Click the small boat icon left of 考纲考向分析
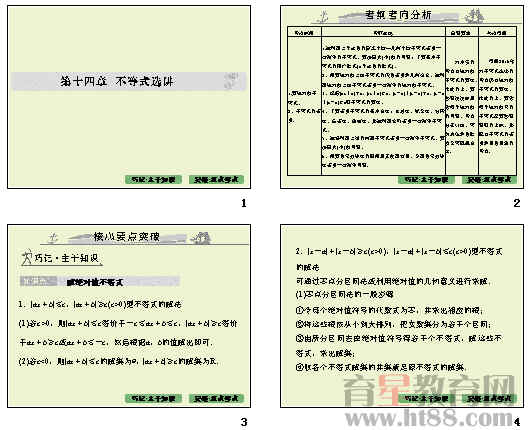This screenshot has width=530, height=430. click(323, 17)
